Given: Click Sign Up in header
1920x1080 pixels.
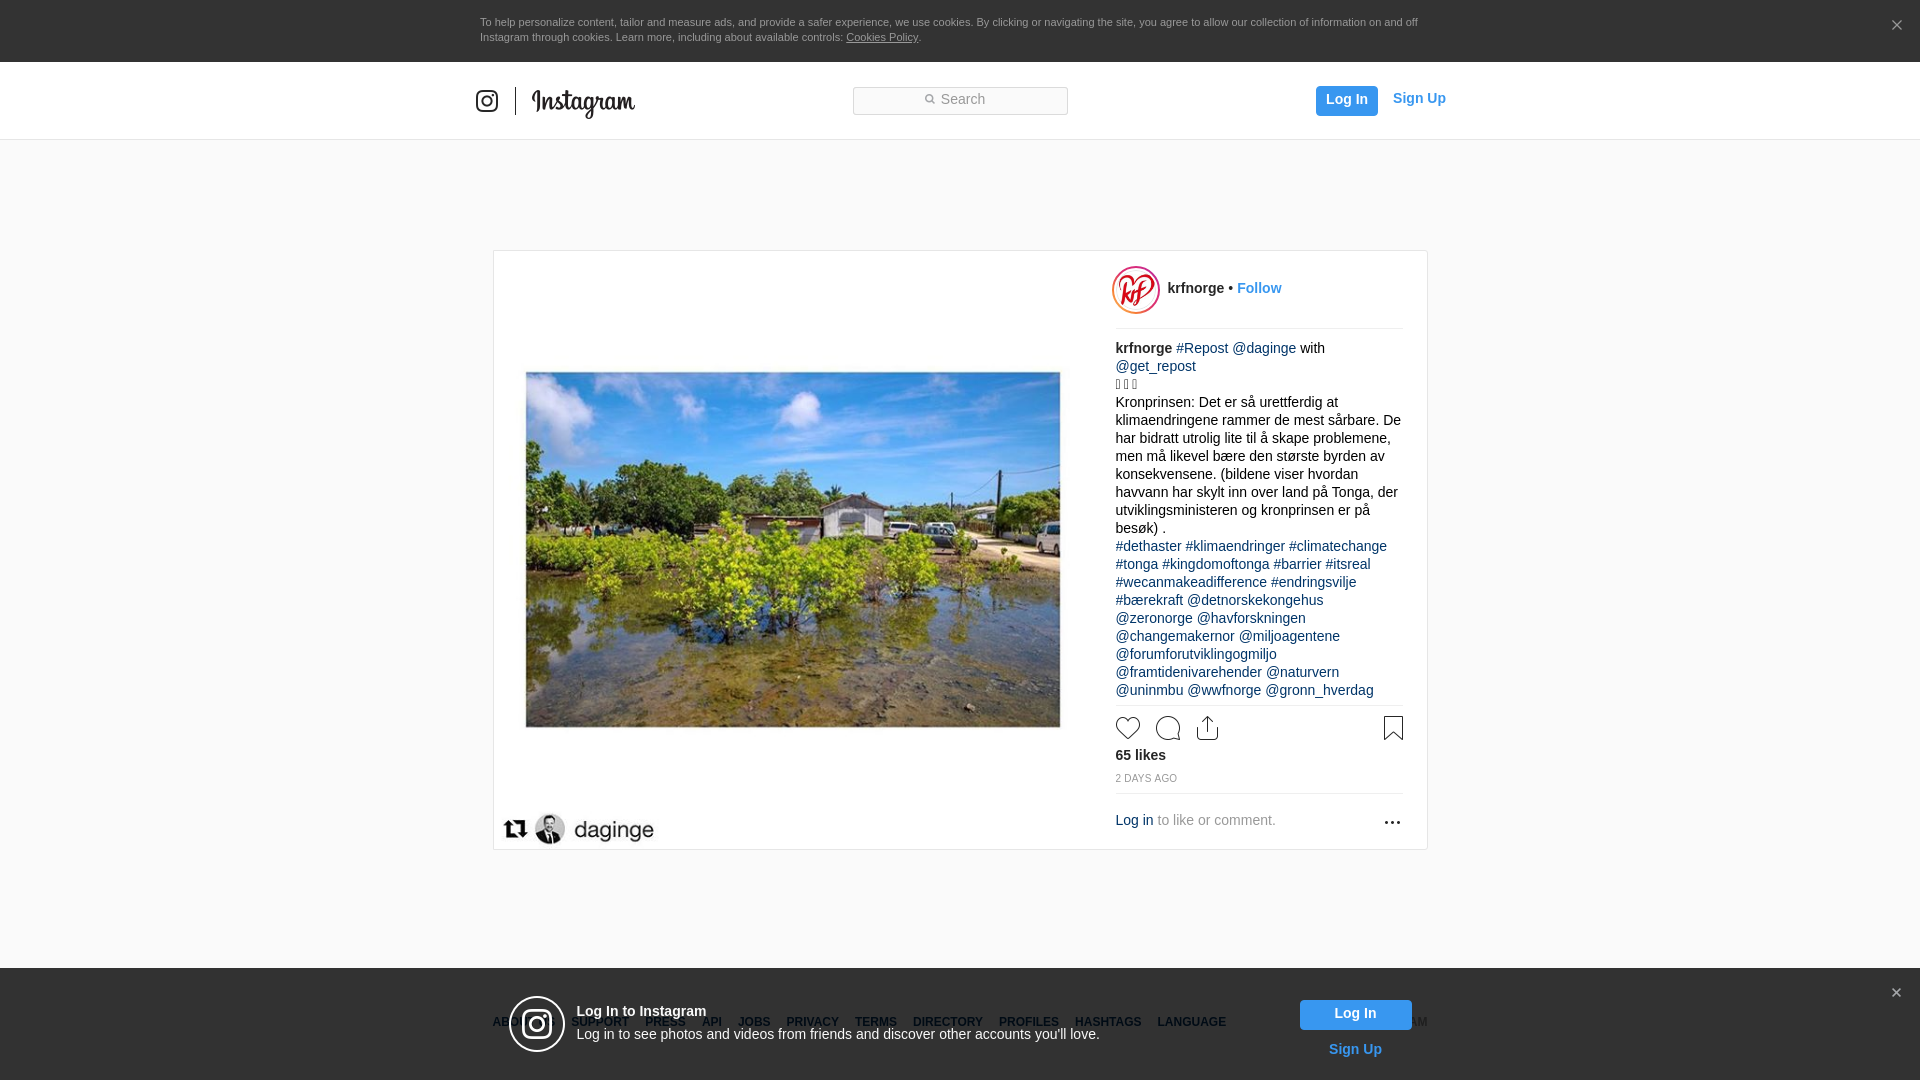Looking at the screenshot, I should (x=1418, y=98).
